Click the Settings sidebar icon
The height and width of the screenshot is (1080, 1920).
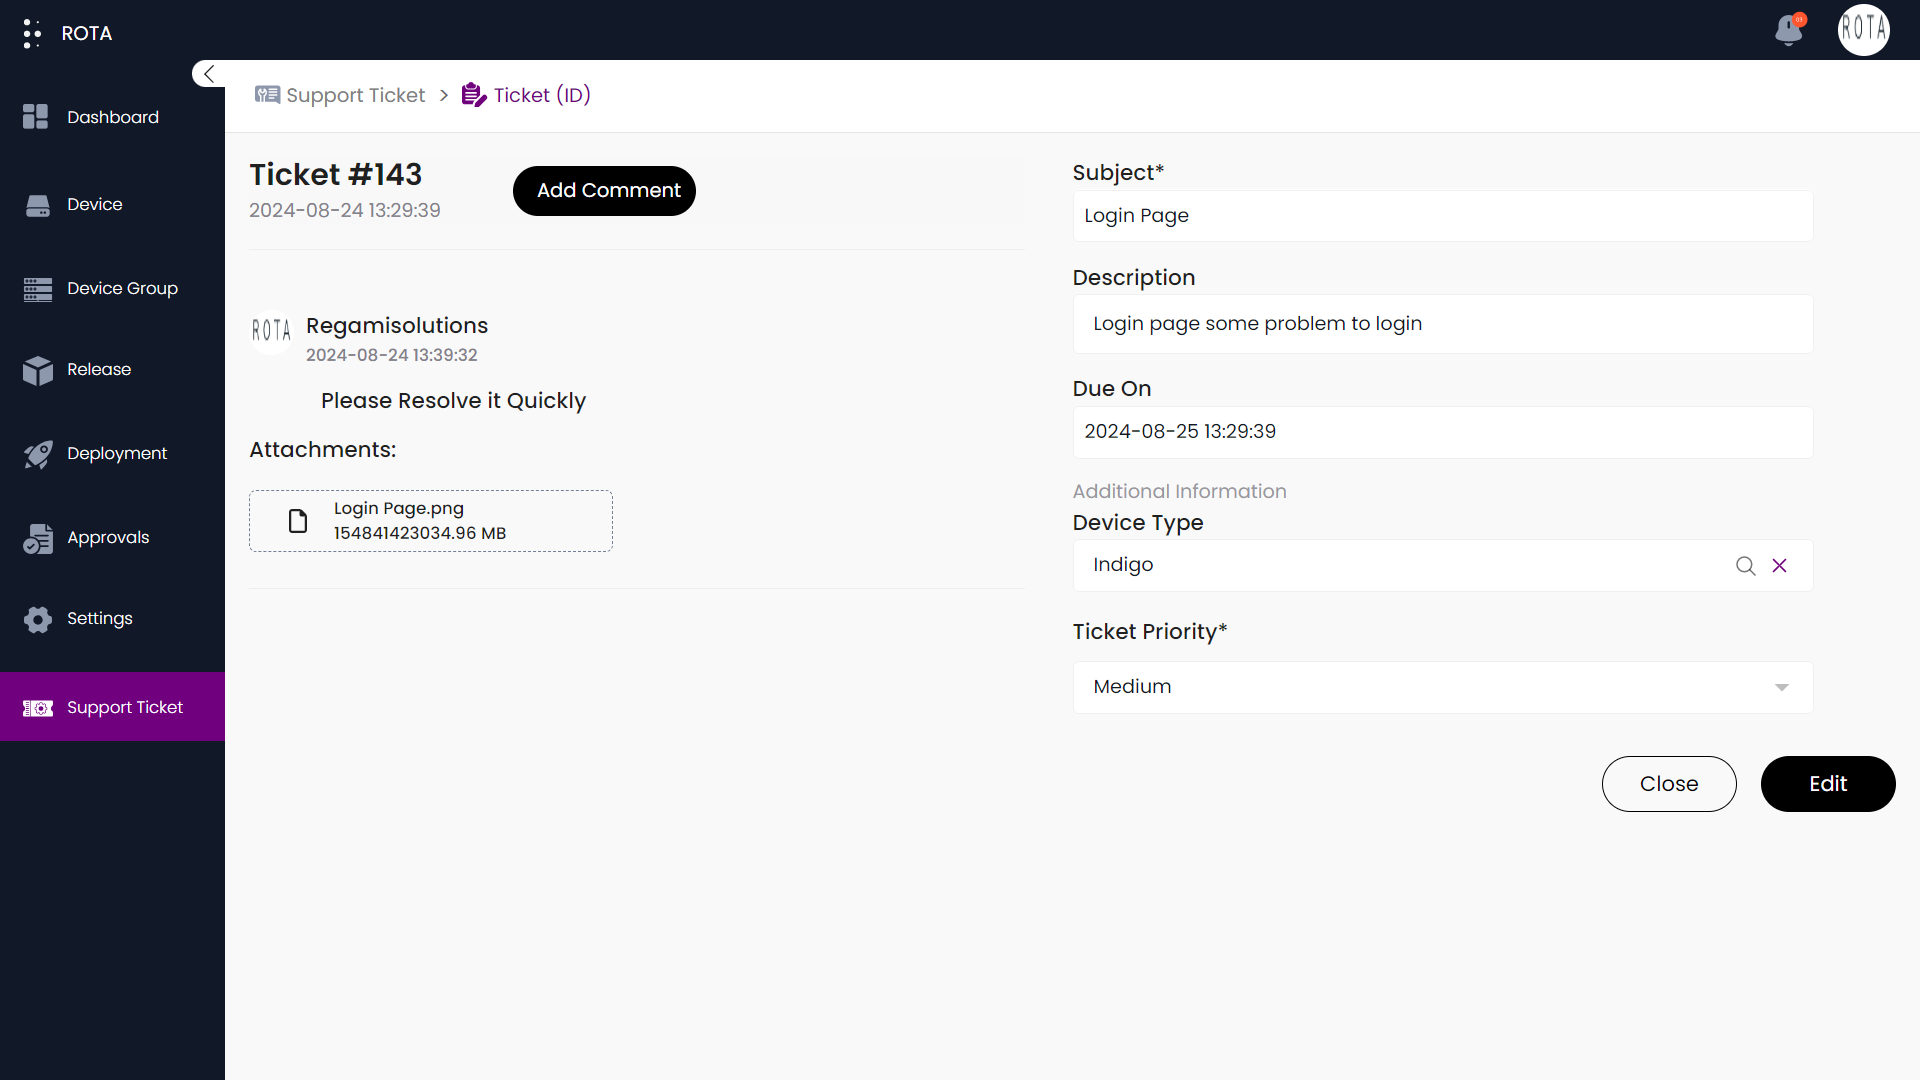38,618
